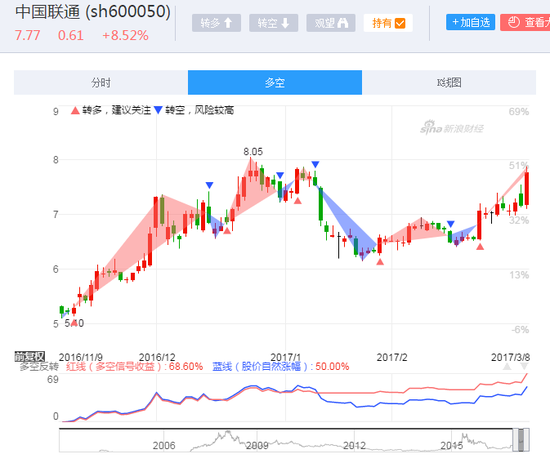Click the 转空 bearish vote button
This screenshot has width=550, height=463.
point(274,23)
